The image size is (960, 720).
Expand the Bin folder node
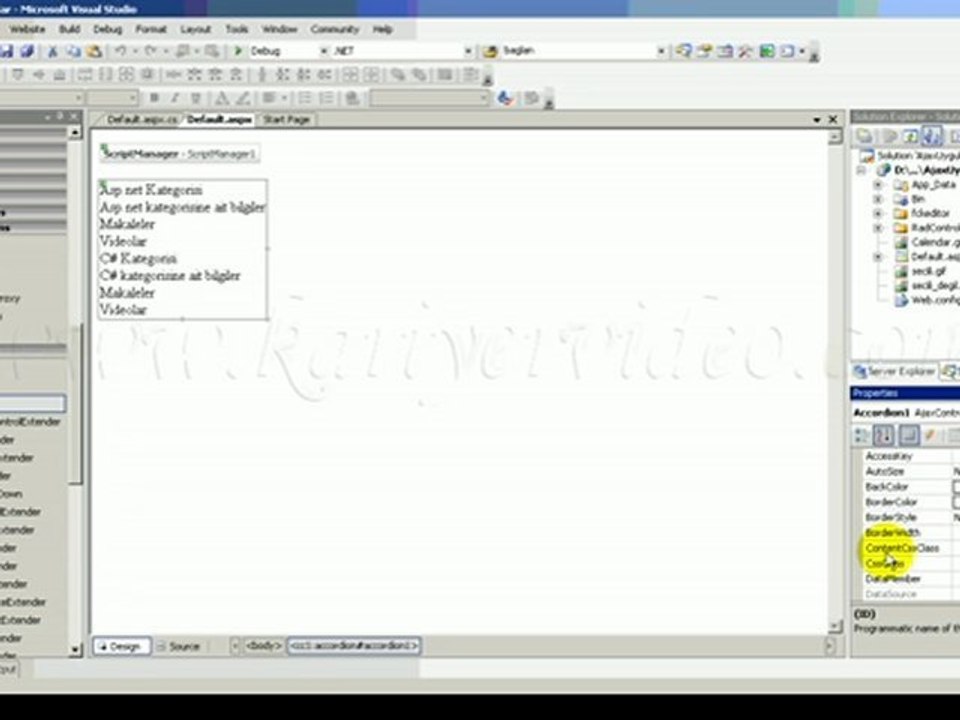click(878, 199)
